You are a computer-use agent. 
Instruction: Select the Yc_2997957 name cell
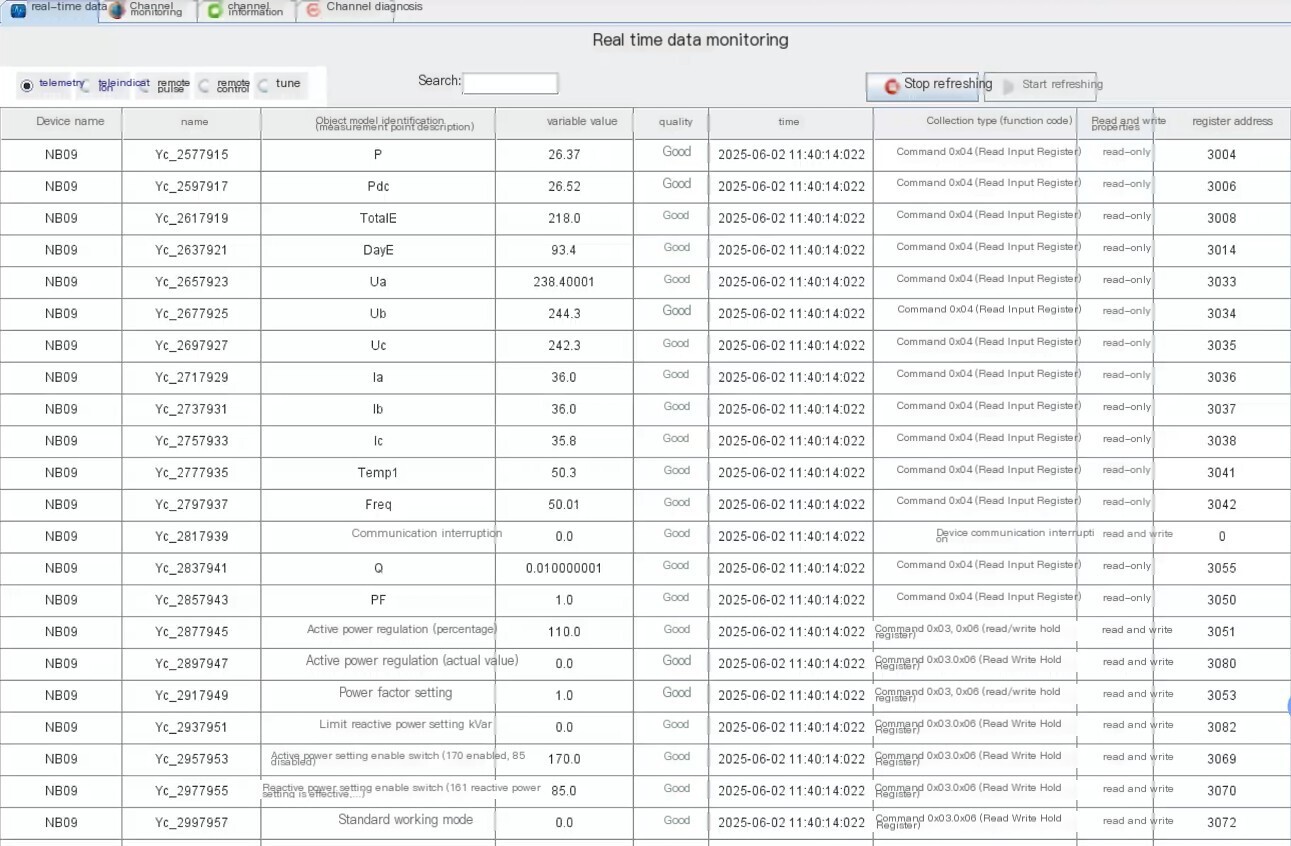192,823
